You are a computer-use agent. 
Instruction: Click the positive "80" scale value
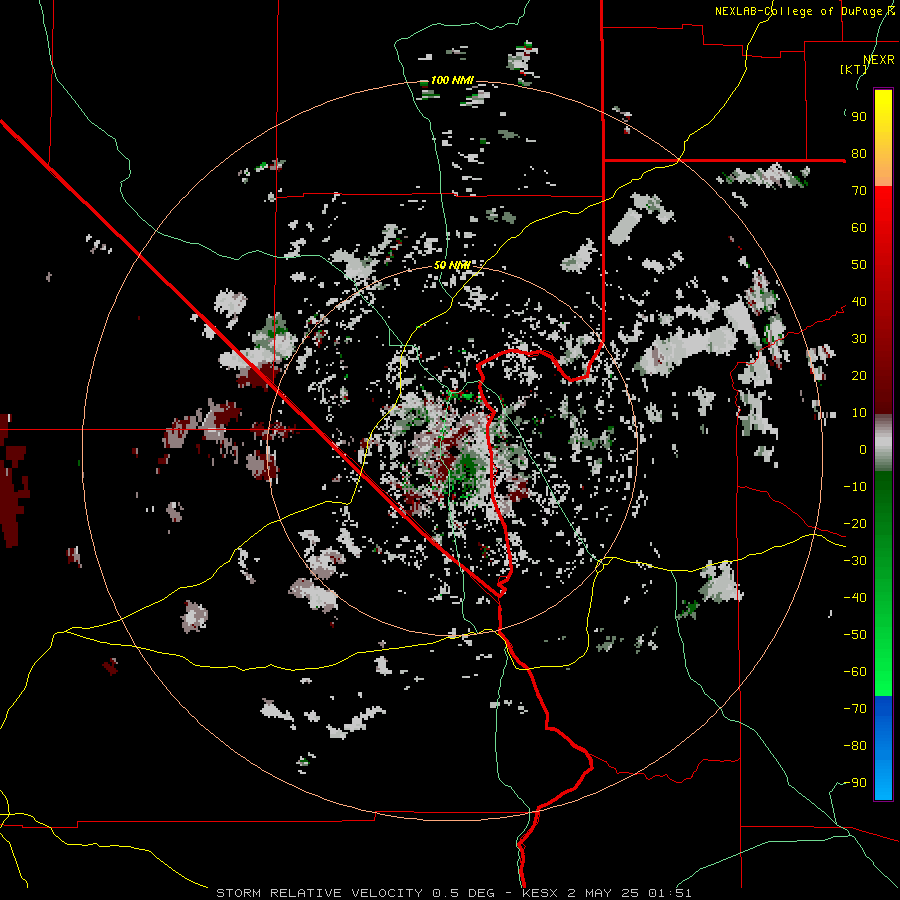coord(859,154)
